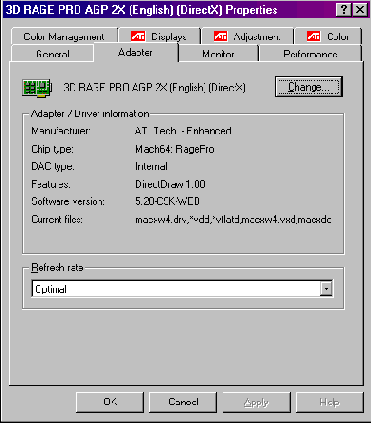Viewport: 371px width, 423px height.
Task: Click the Manufacturer value ATI Tech - Enhanced
Action: click(183, 131)
